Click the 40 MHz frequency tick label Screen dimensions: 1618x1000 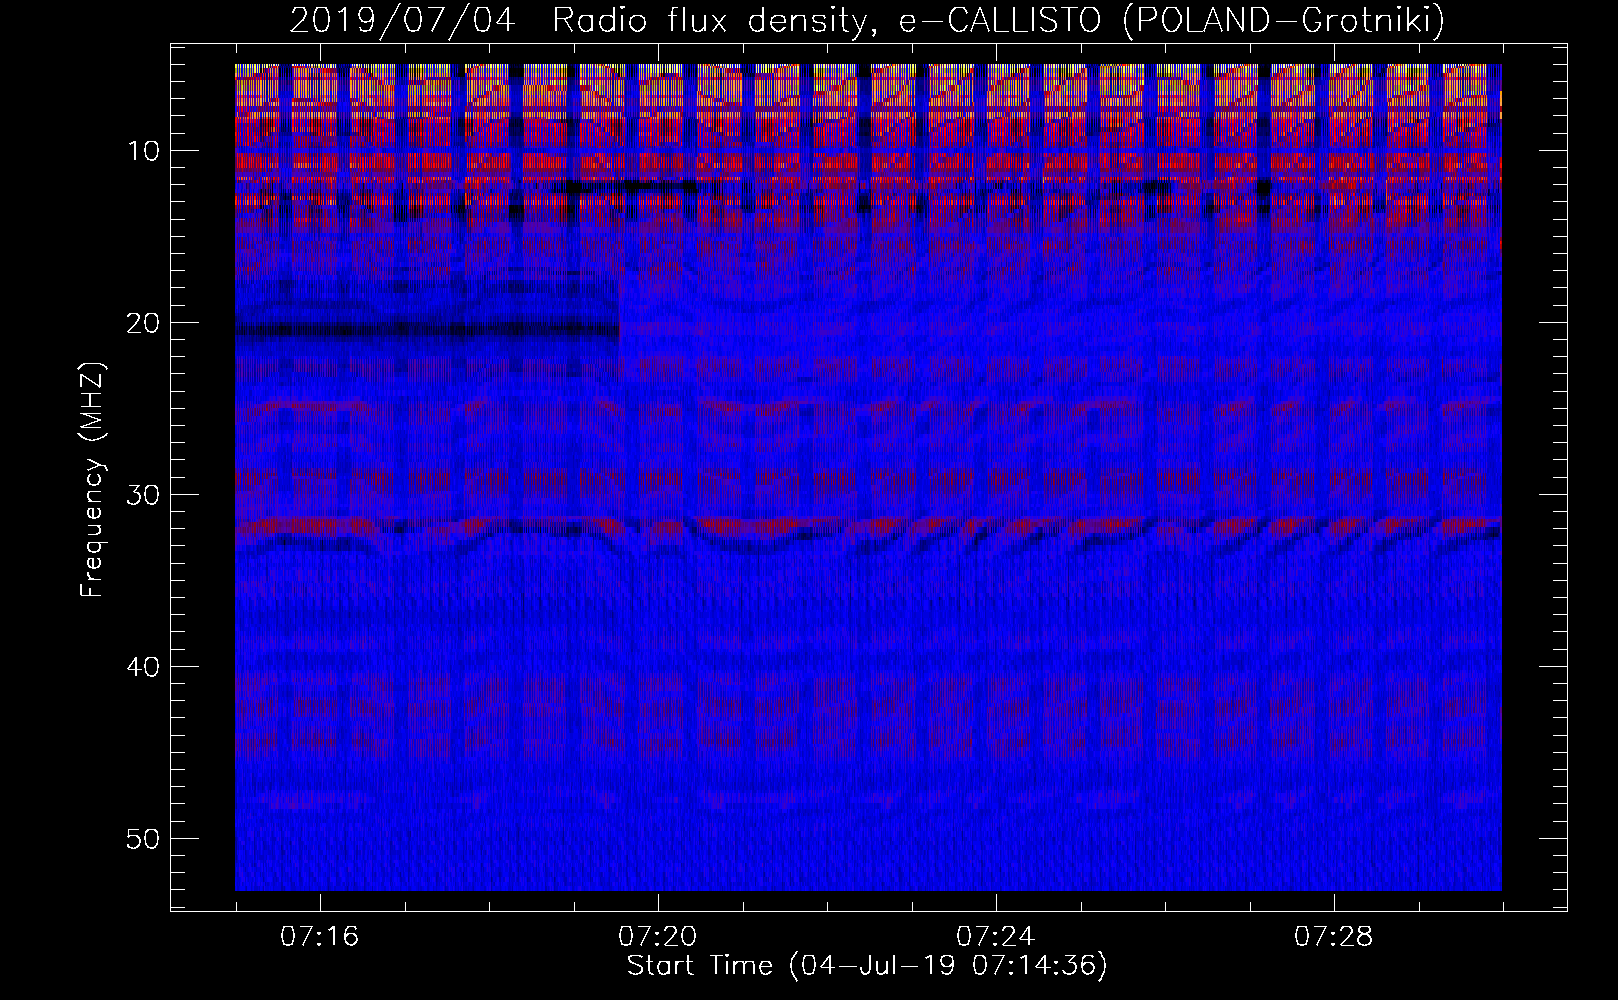coord(144,667)
